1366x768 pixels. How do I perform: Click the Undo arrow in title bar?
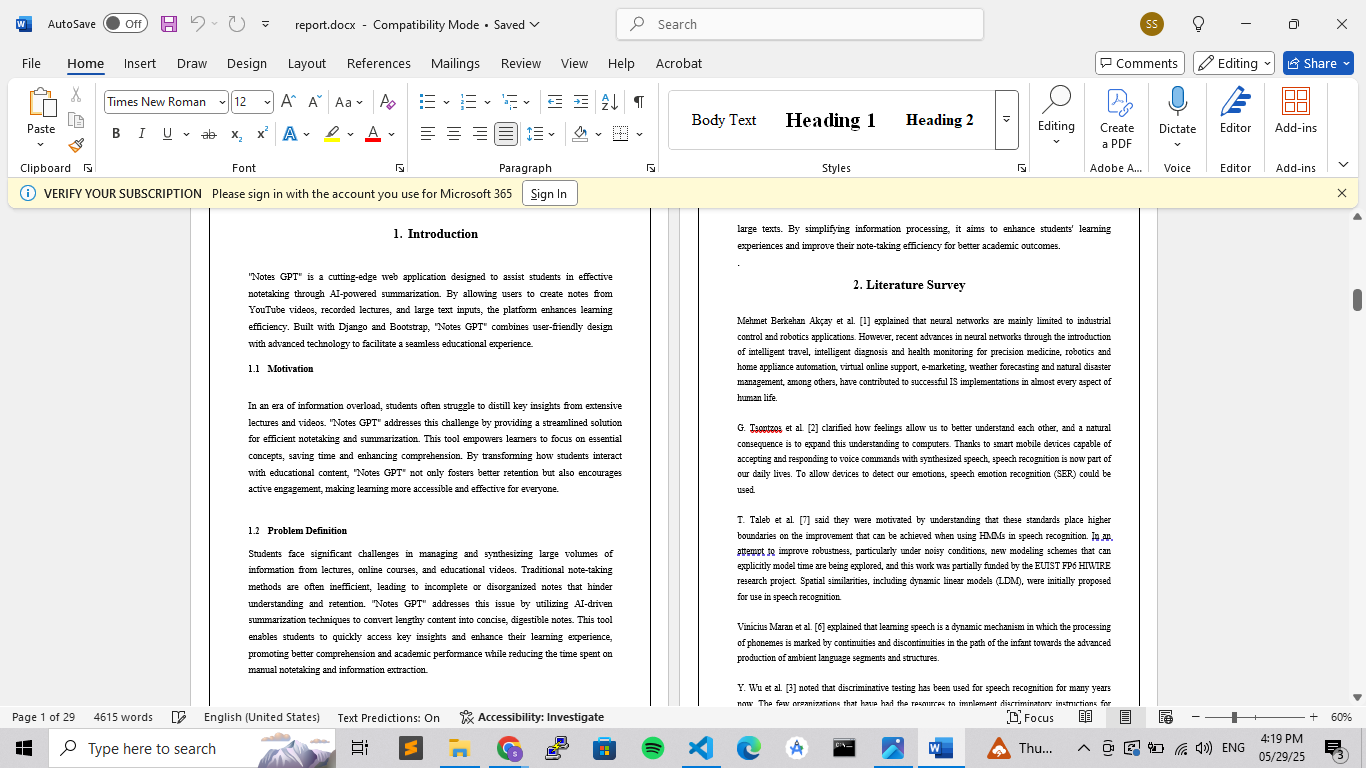pyautogui.click(x=197, y=24)
